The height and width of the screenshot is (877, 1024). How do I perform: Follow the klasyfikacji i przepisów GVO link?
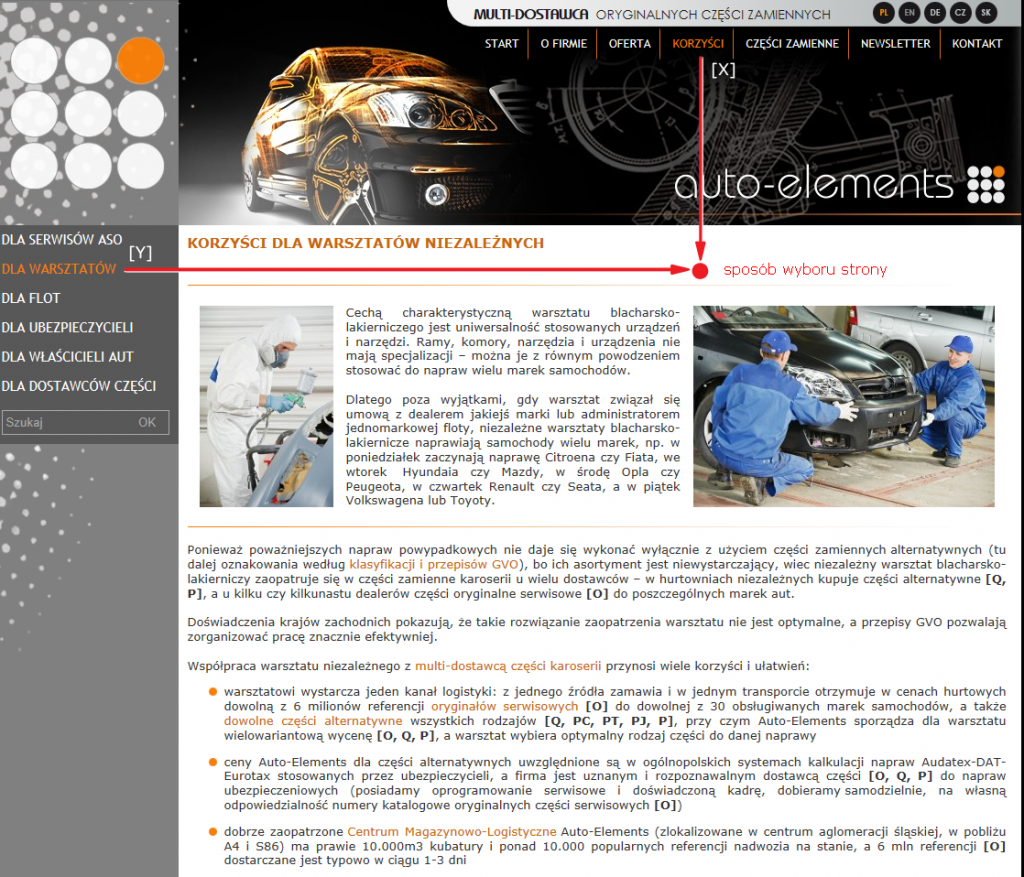click(434, 564)
